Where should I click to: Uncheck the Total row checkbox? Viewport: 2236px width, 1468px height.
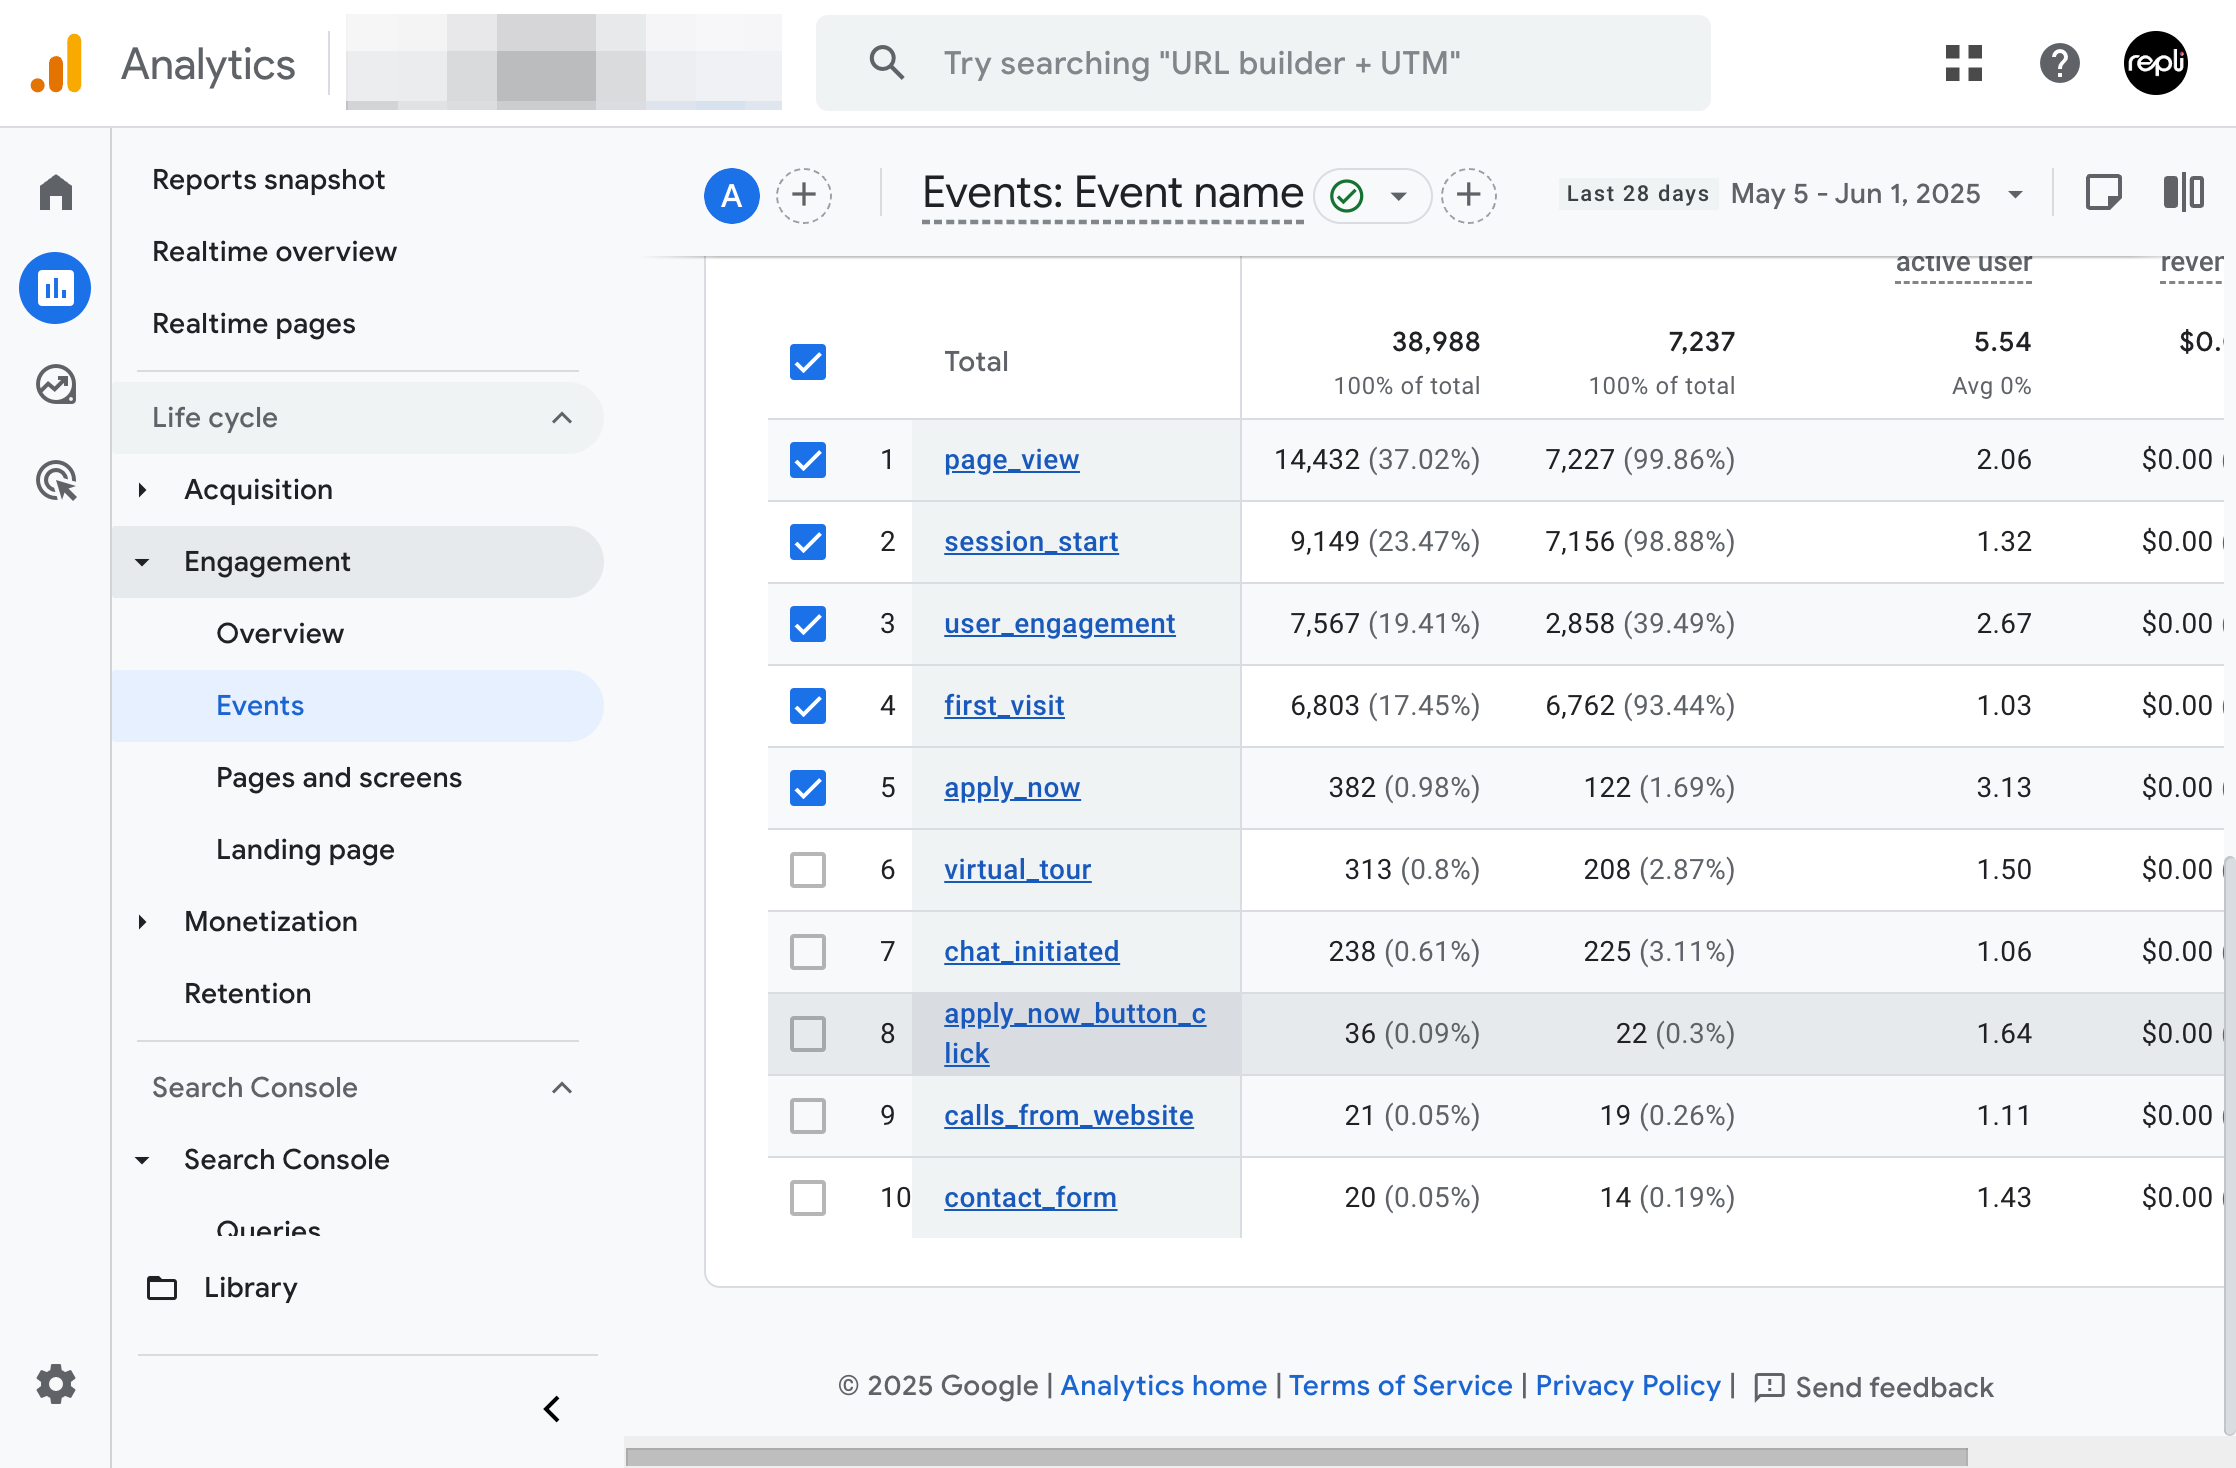coord(808,362)
